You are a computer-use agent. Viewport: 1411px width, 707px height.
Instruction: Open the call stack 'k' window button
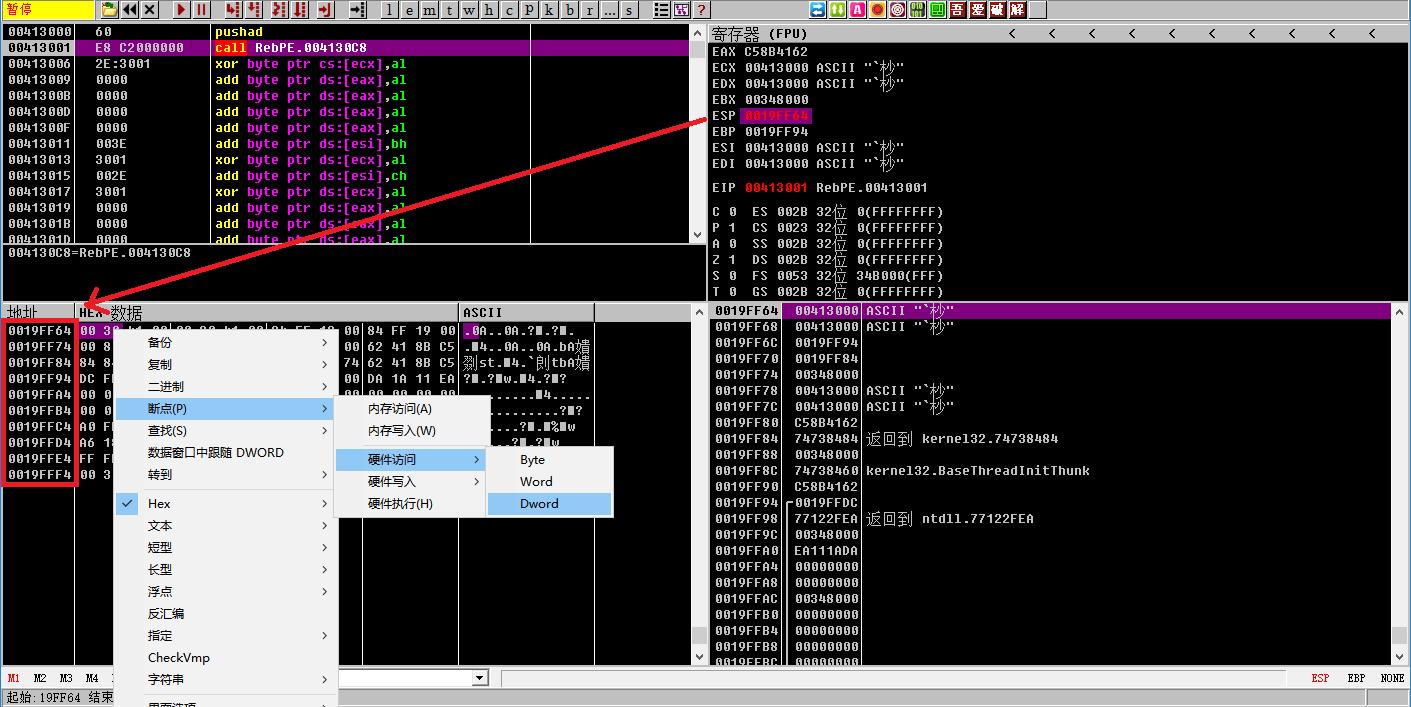pos(550,10)
